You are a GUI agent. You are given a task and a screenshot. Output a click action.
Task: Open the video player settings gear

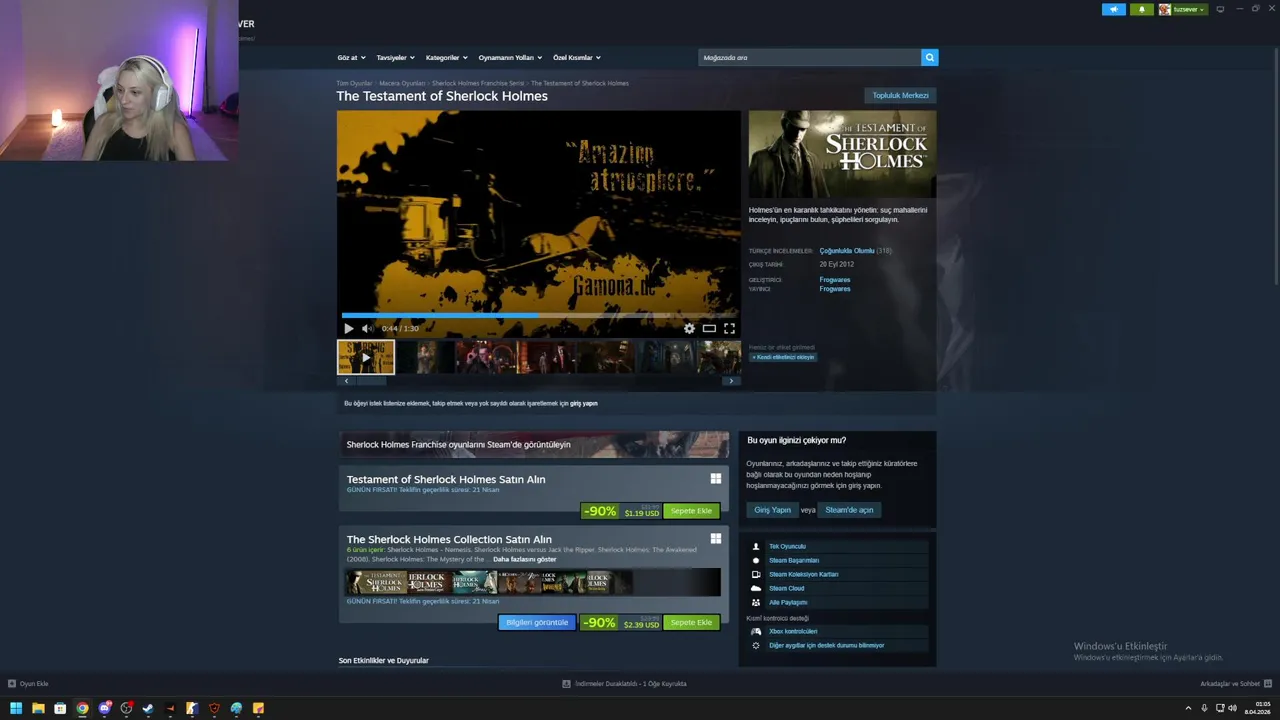689,328
